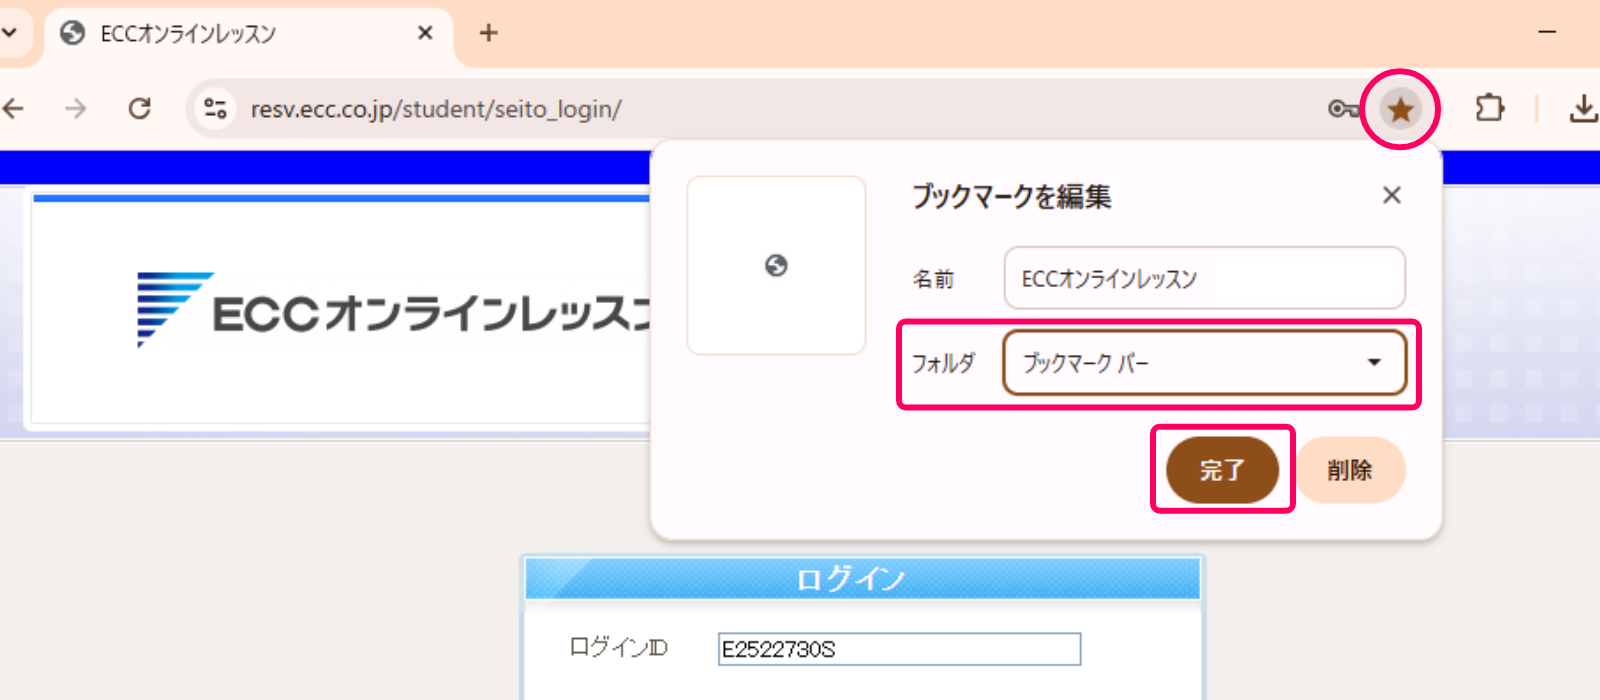Screen dimensions: 1600x700
Task: Select the ECCオンラインレッスン browser tab
Action: [x=248, y=34]
